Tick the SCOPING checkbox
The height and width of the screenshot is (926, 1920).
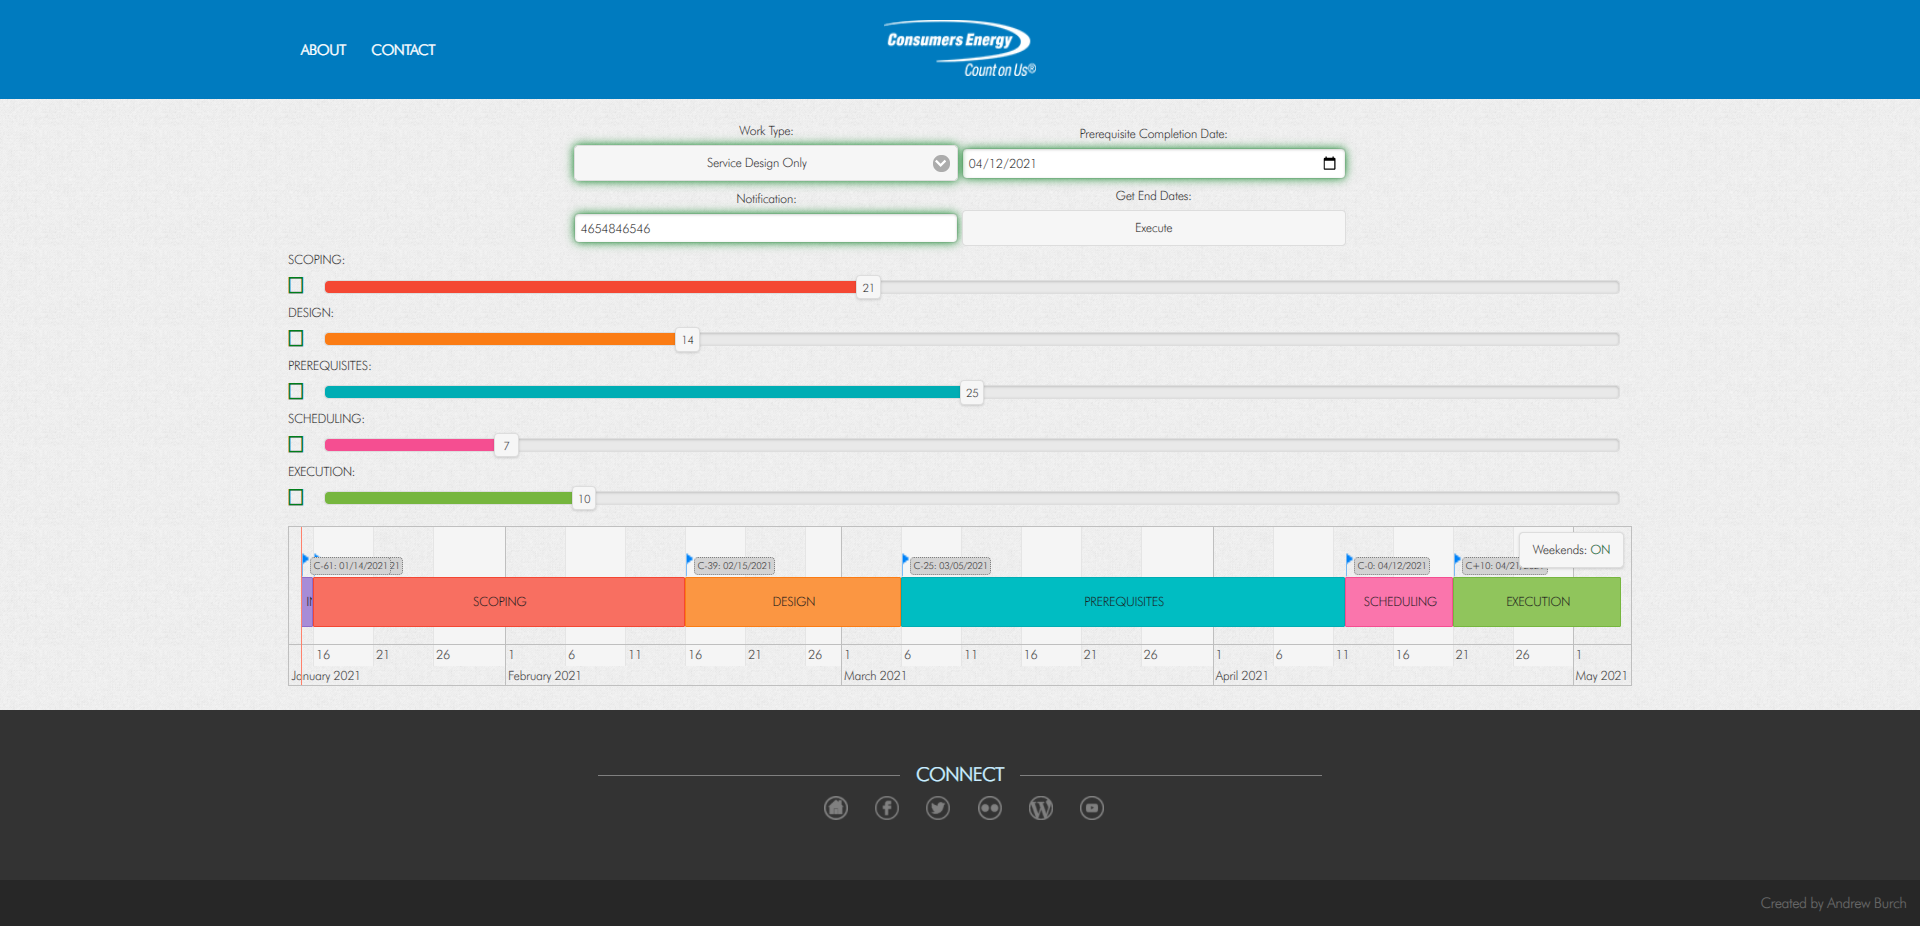(296, 286)
